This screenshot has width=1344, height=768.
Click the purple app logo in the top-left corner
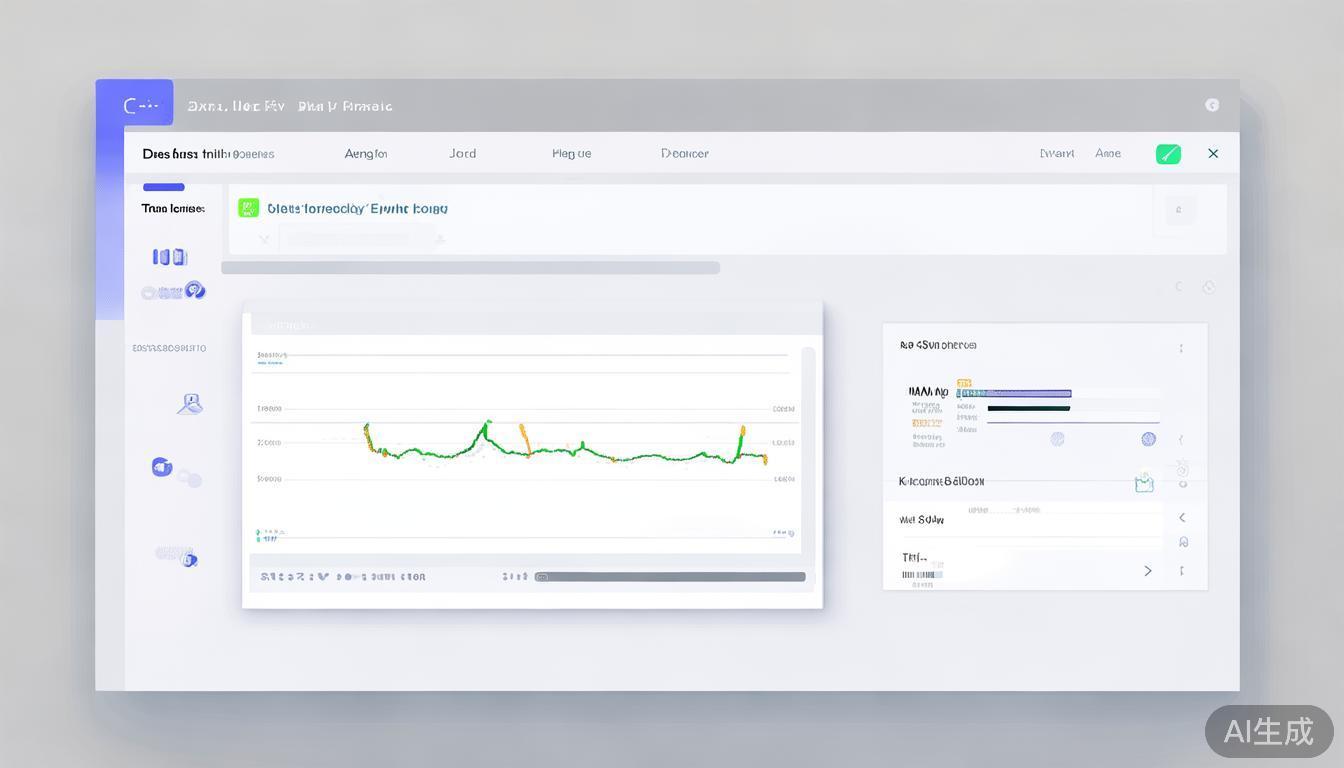coord(134,104)
